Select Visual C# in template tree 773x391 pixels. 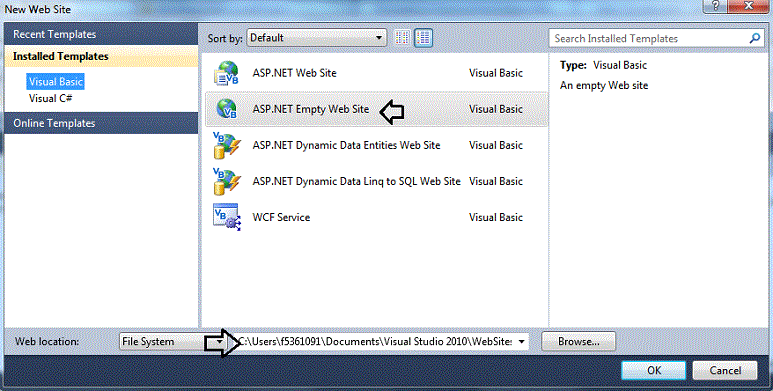[50, 99]
